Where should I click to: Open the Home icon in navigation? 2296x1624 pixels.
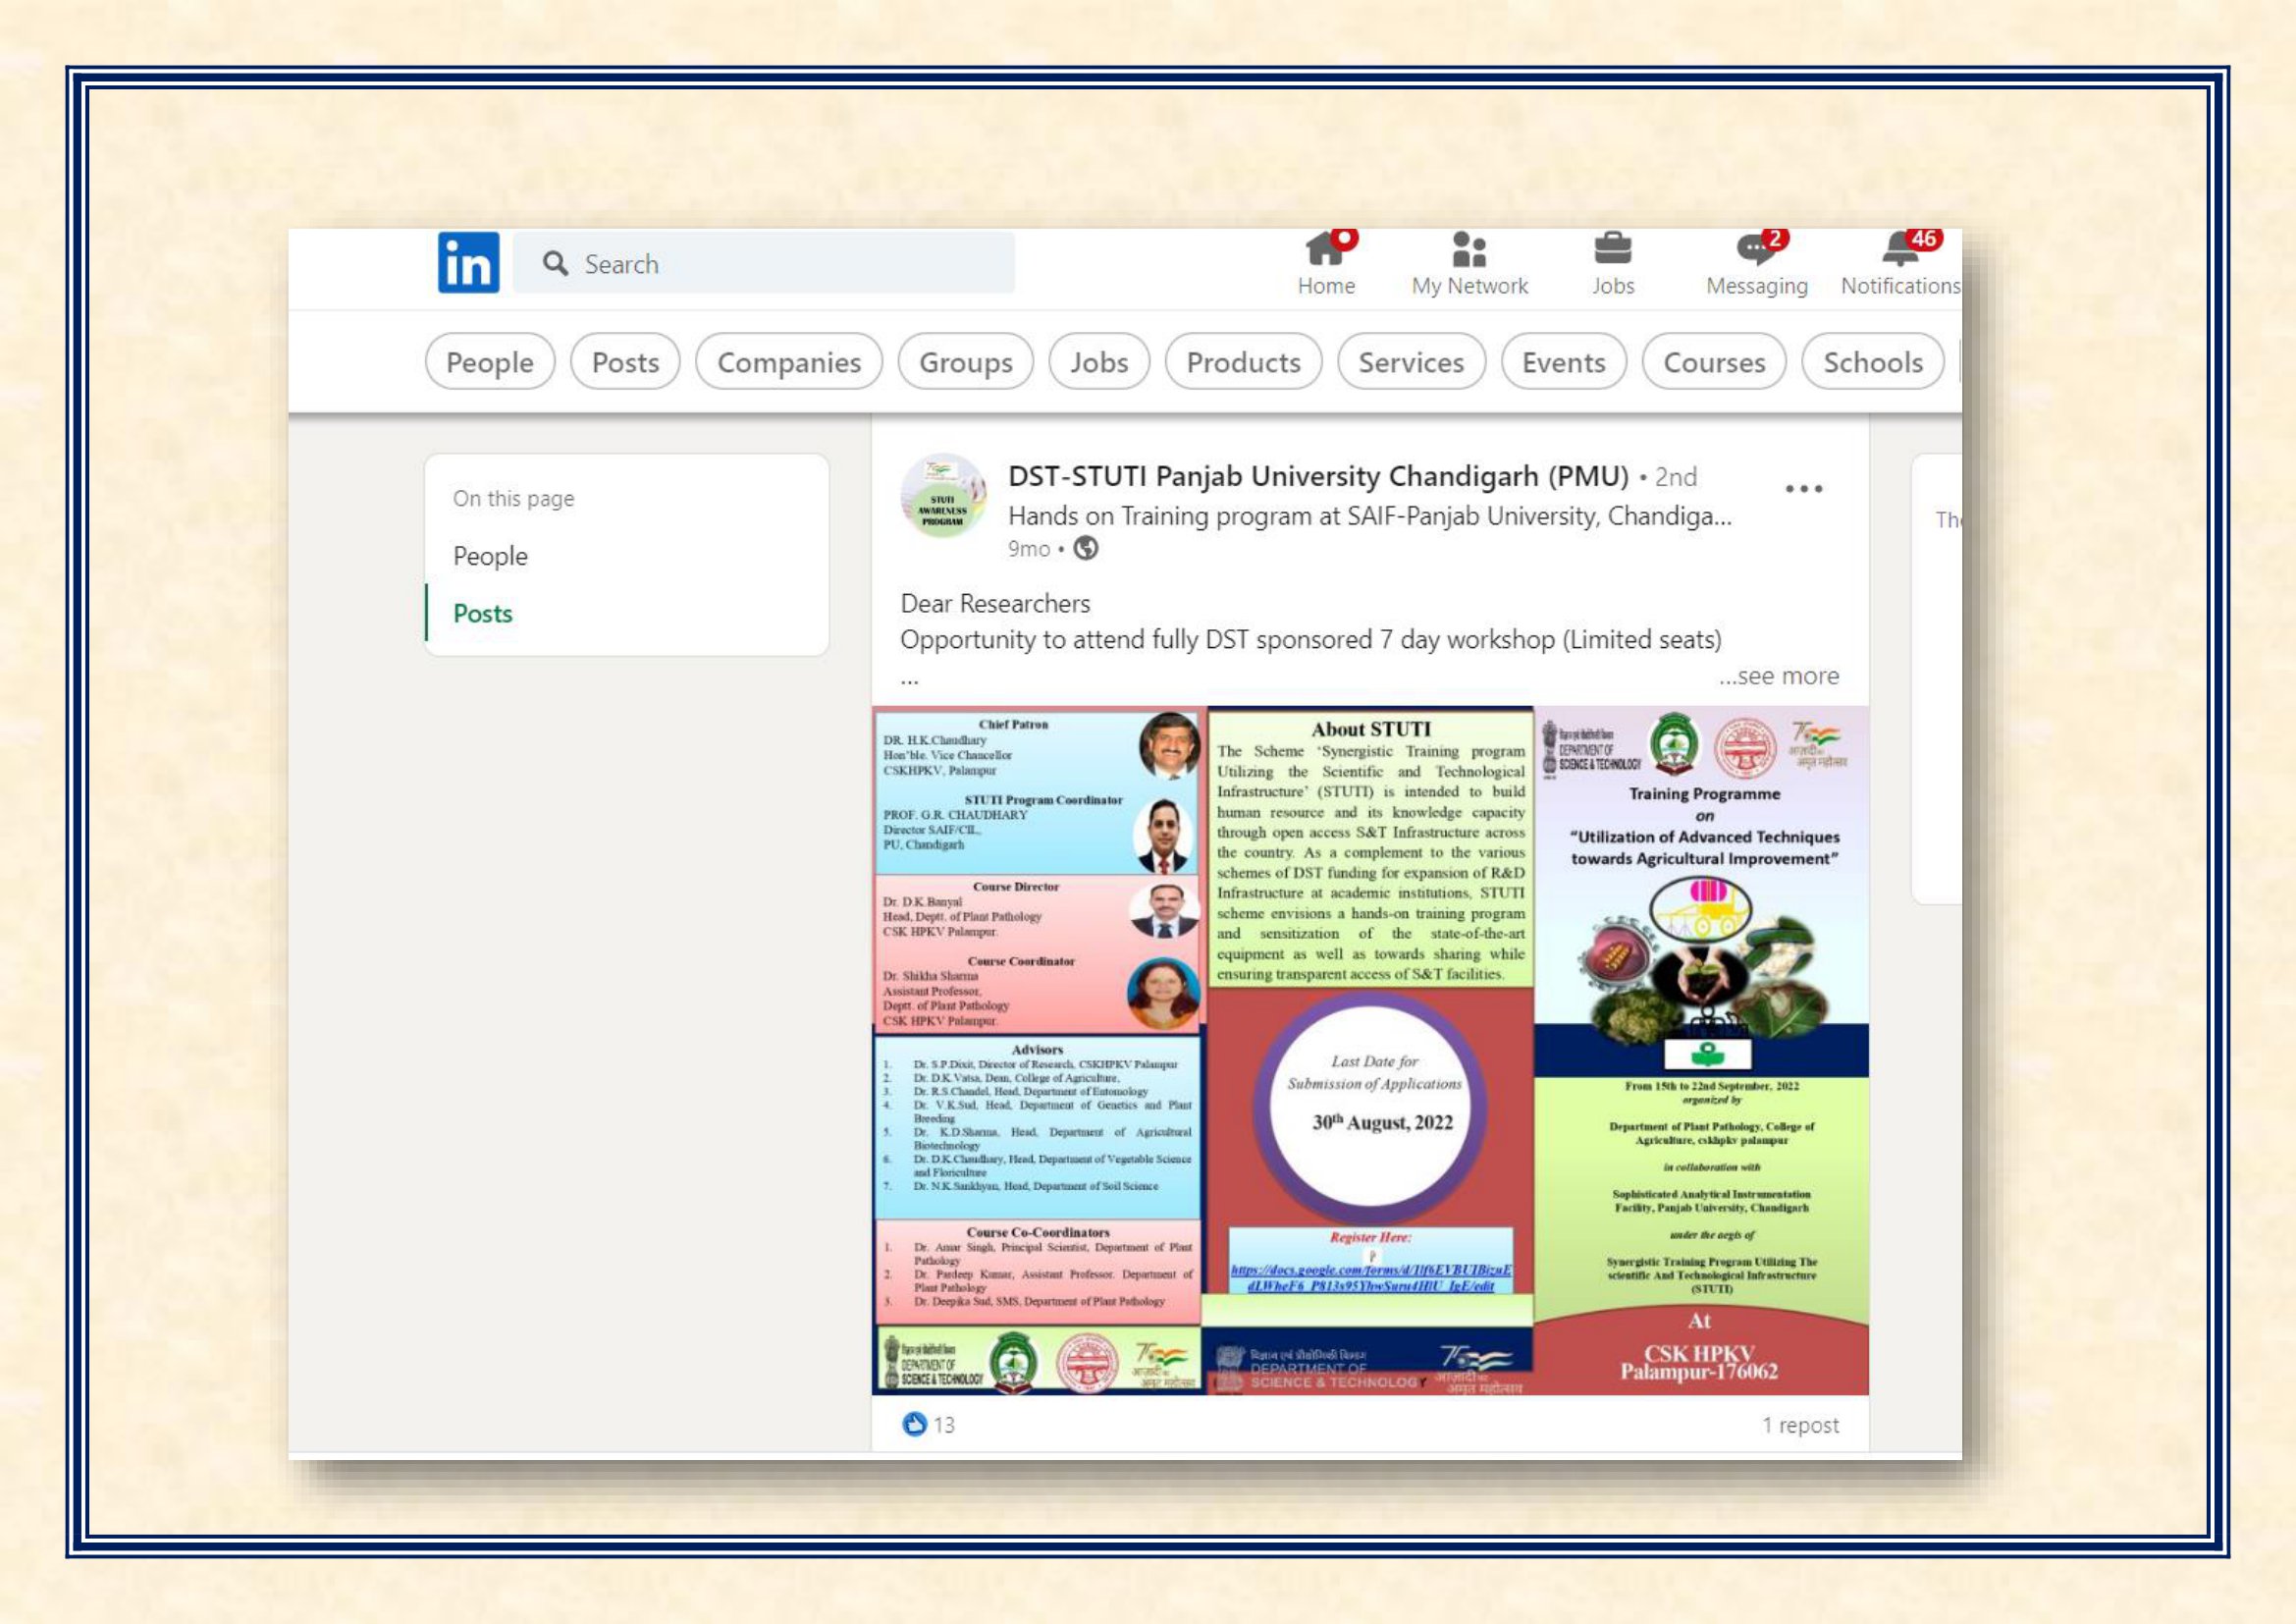point(1326,249)
